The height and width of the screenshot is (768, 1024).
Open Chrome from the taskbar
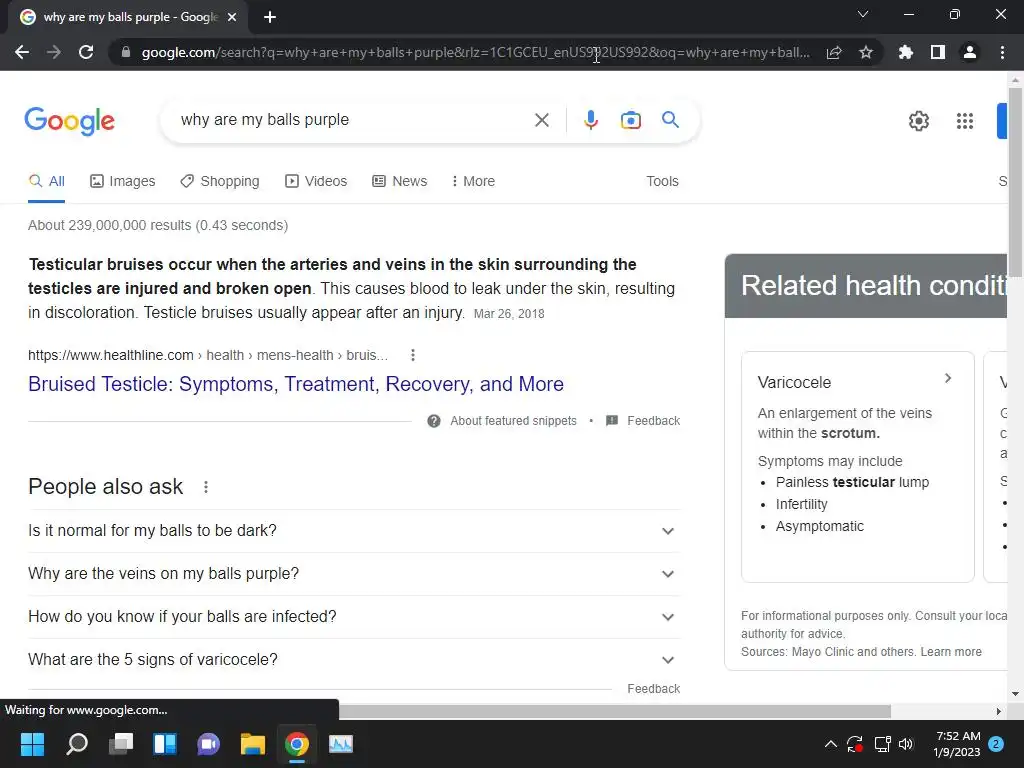(x=296, y=744)
